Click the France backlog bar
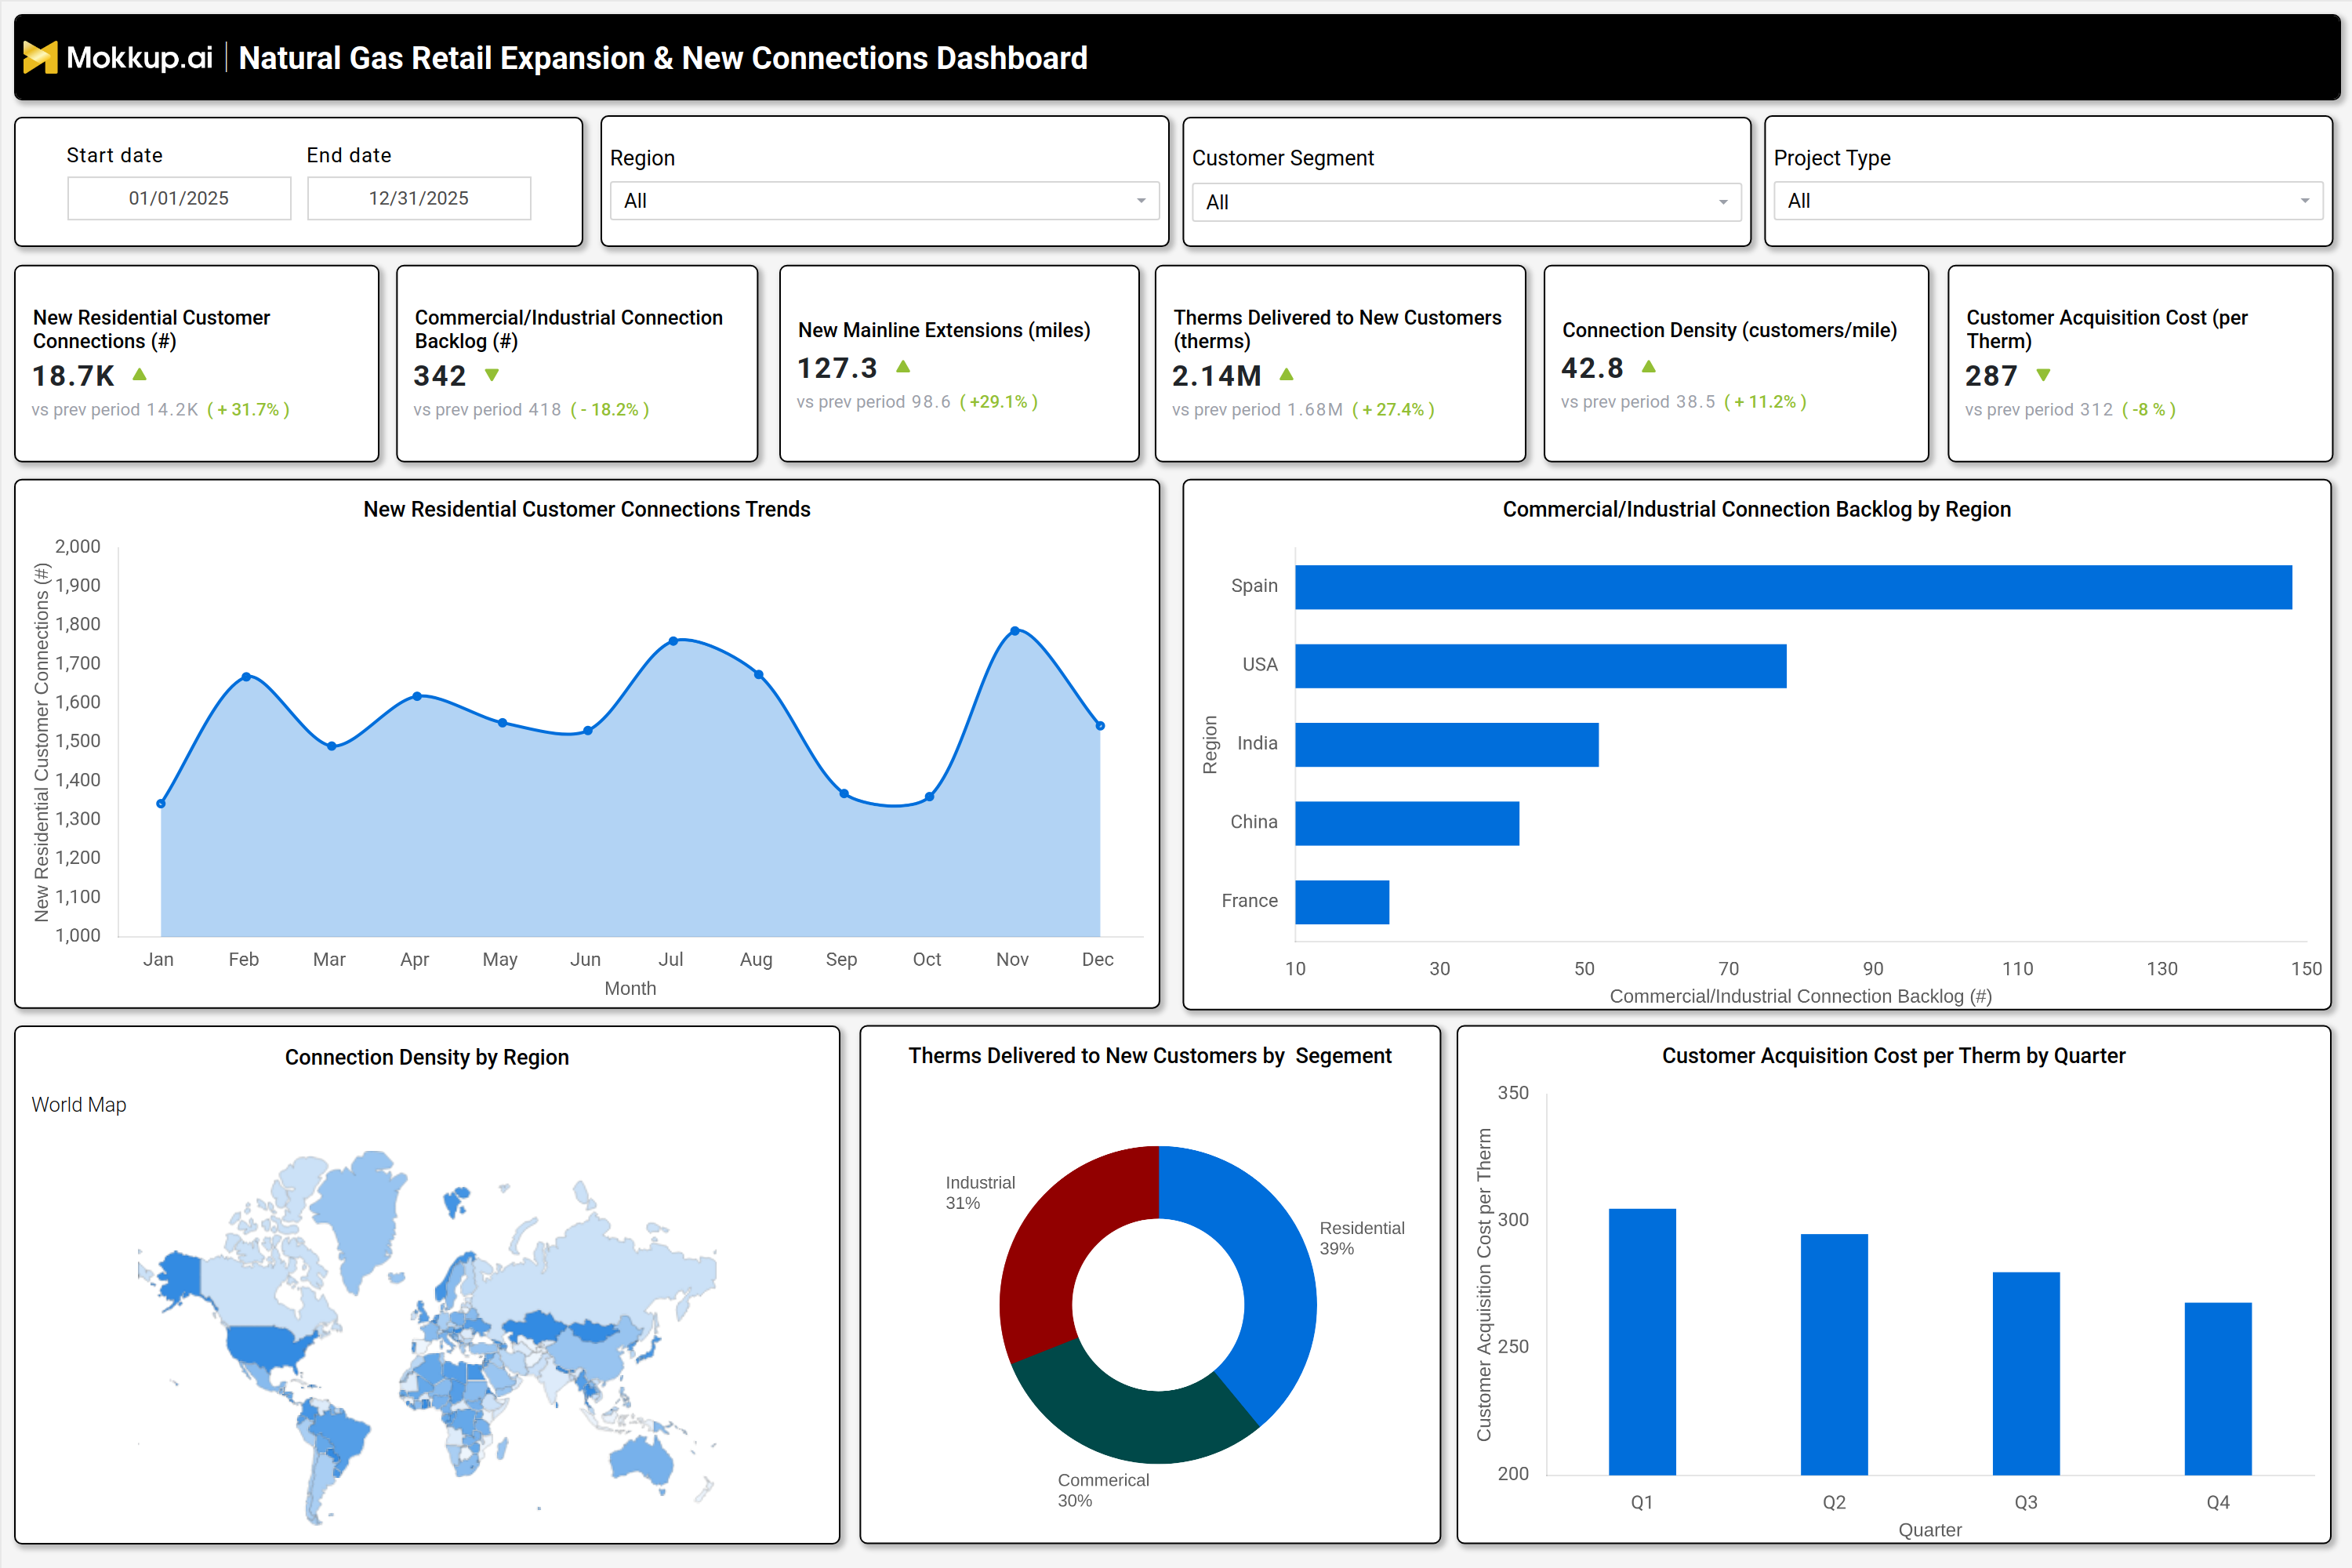The height and width of the screenshot is (1568, 2352). tap(1342, 902)
